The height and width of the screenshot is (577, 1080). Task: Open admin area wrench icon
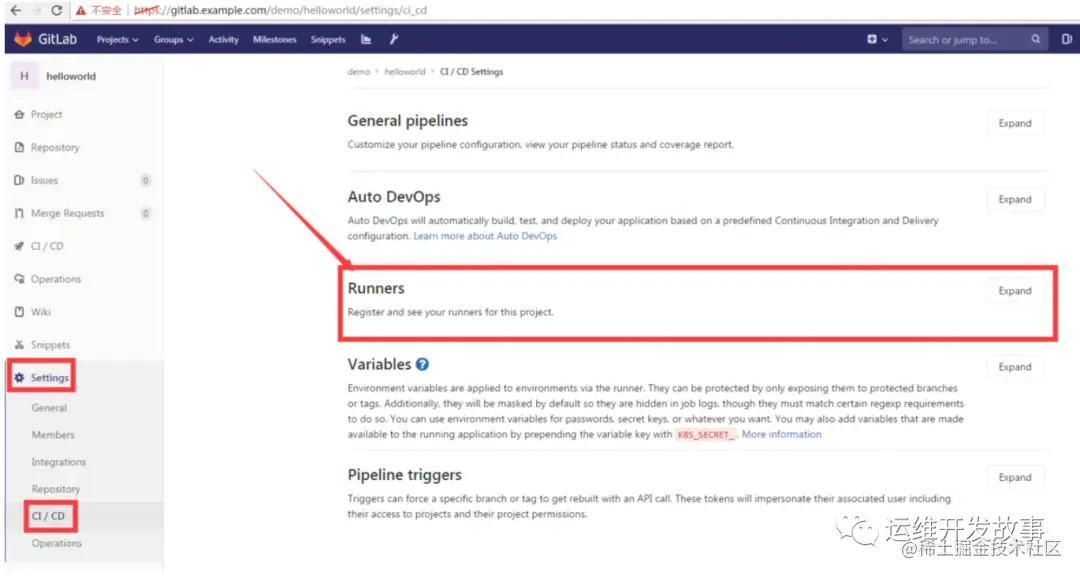point(394,39)
